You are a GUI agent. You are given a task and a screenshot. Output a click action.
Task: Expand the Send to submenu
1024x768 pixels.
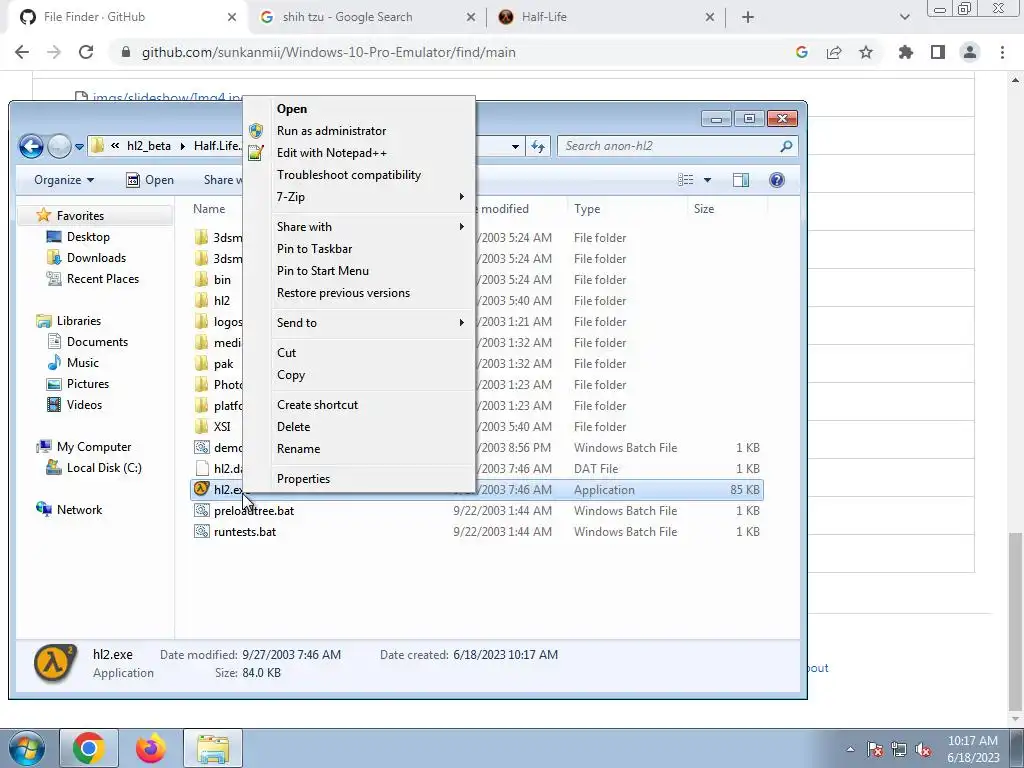tap(358, 323)
